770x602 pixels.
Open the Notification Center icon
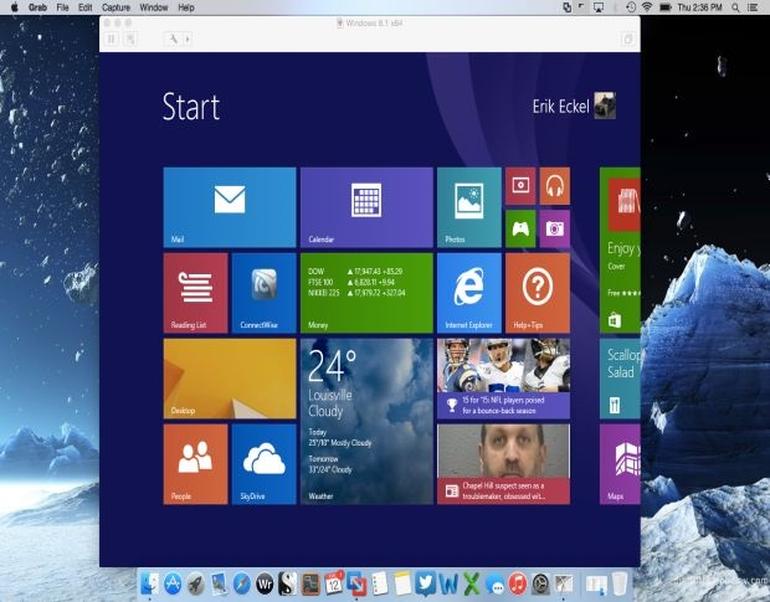(752, 7)
